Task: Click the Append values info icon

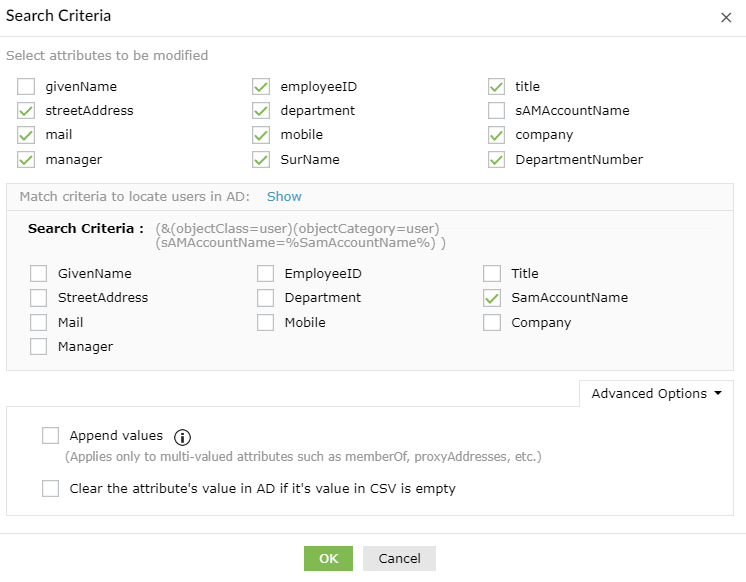Action: coord(182,437)
